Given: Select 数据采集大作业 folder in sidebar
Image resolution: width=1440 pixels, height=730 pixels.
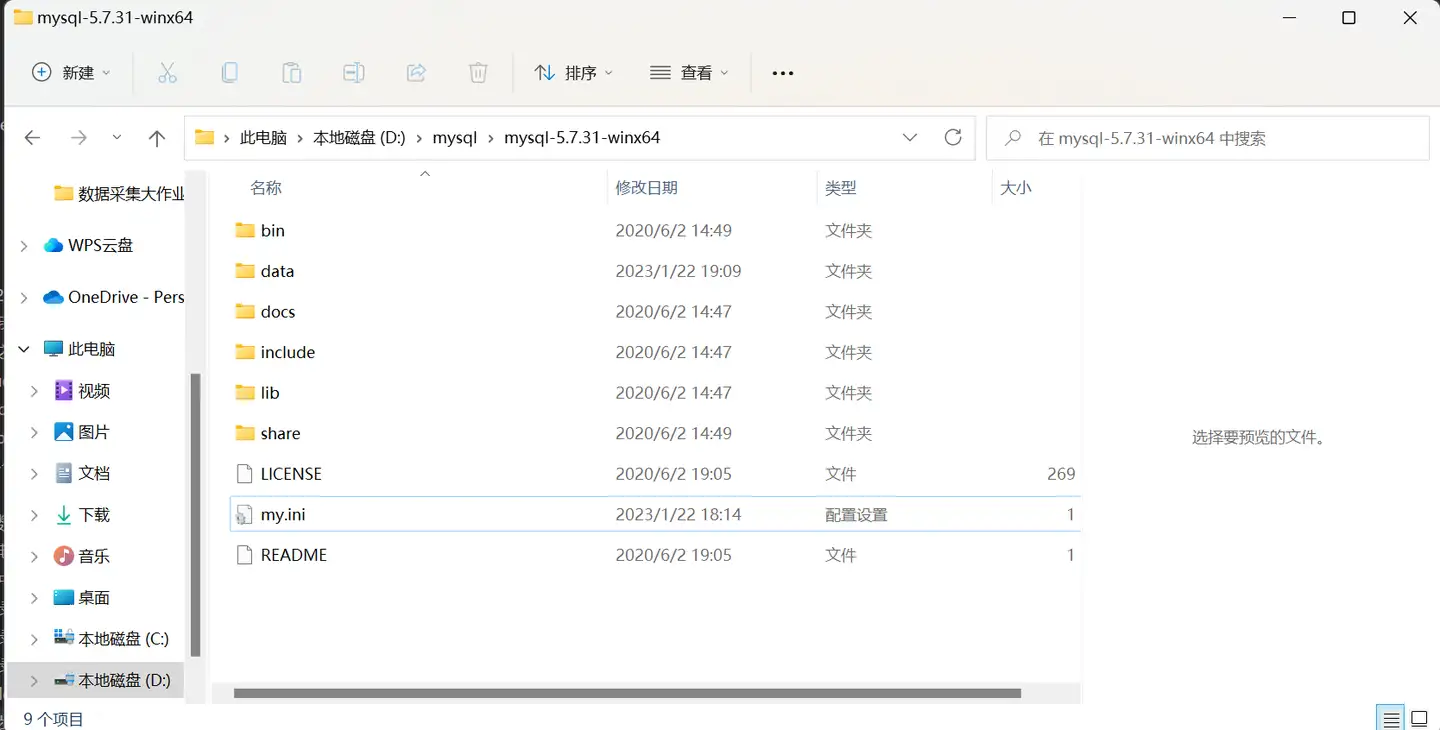Looking at the screenshot, I should pyautogui.click(x=119, y=194).
